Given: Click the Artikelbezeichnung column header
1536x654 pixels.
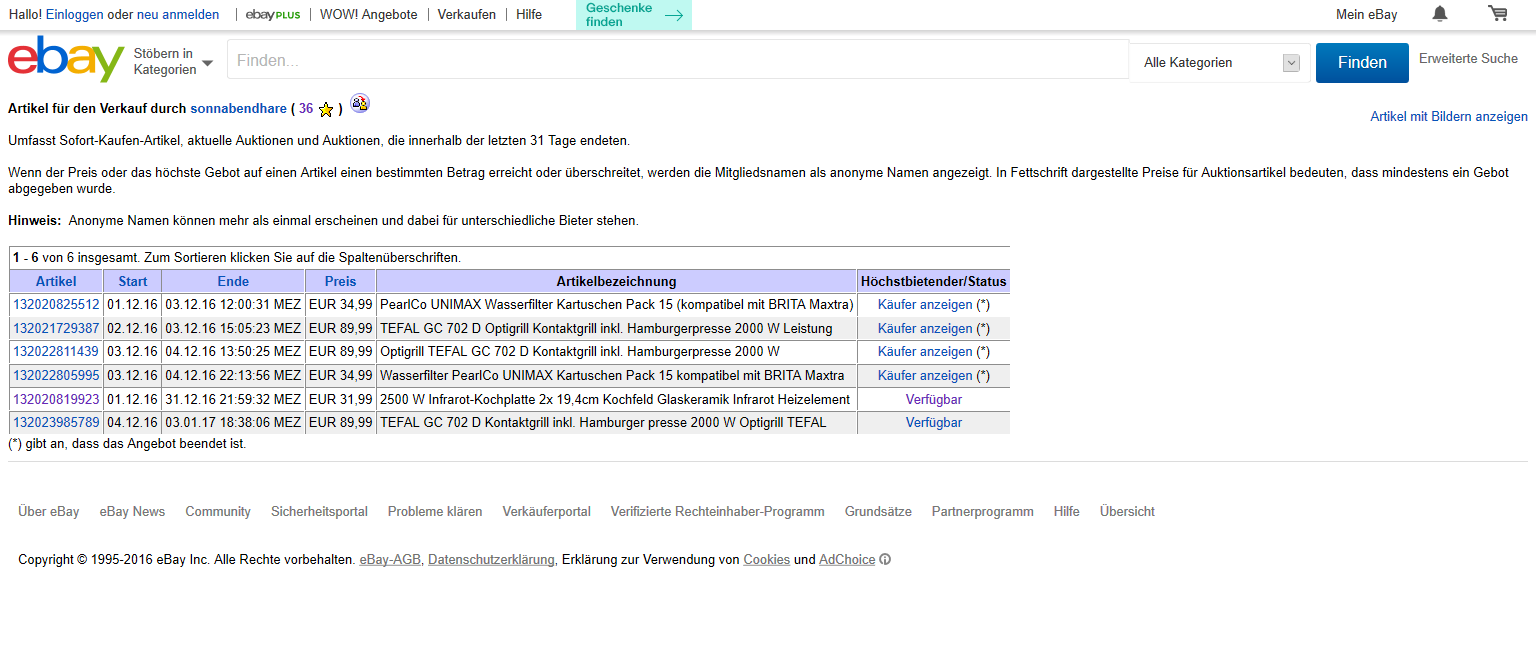Looking at the screenshot, I should tap(616, 281).
